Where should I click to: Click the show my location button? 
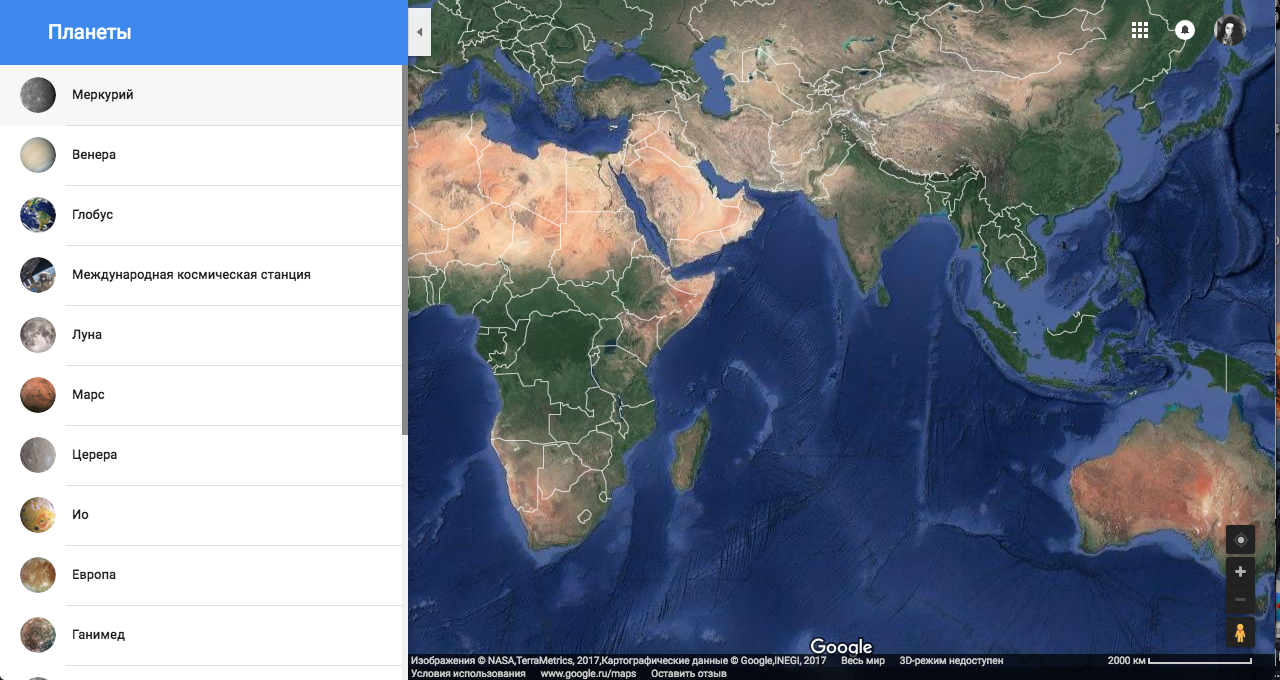[x=1240, y=540]
